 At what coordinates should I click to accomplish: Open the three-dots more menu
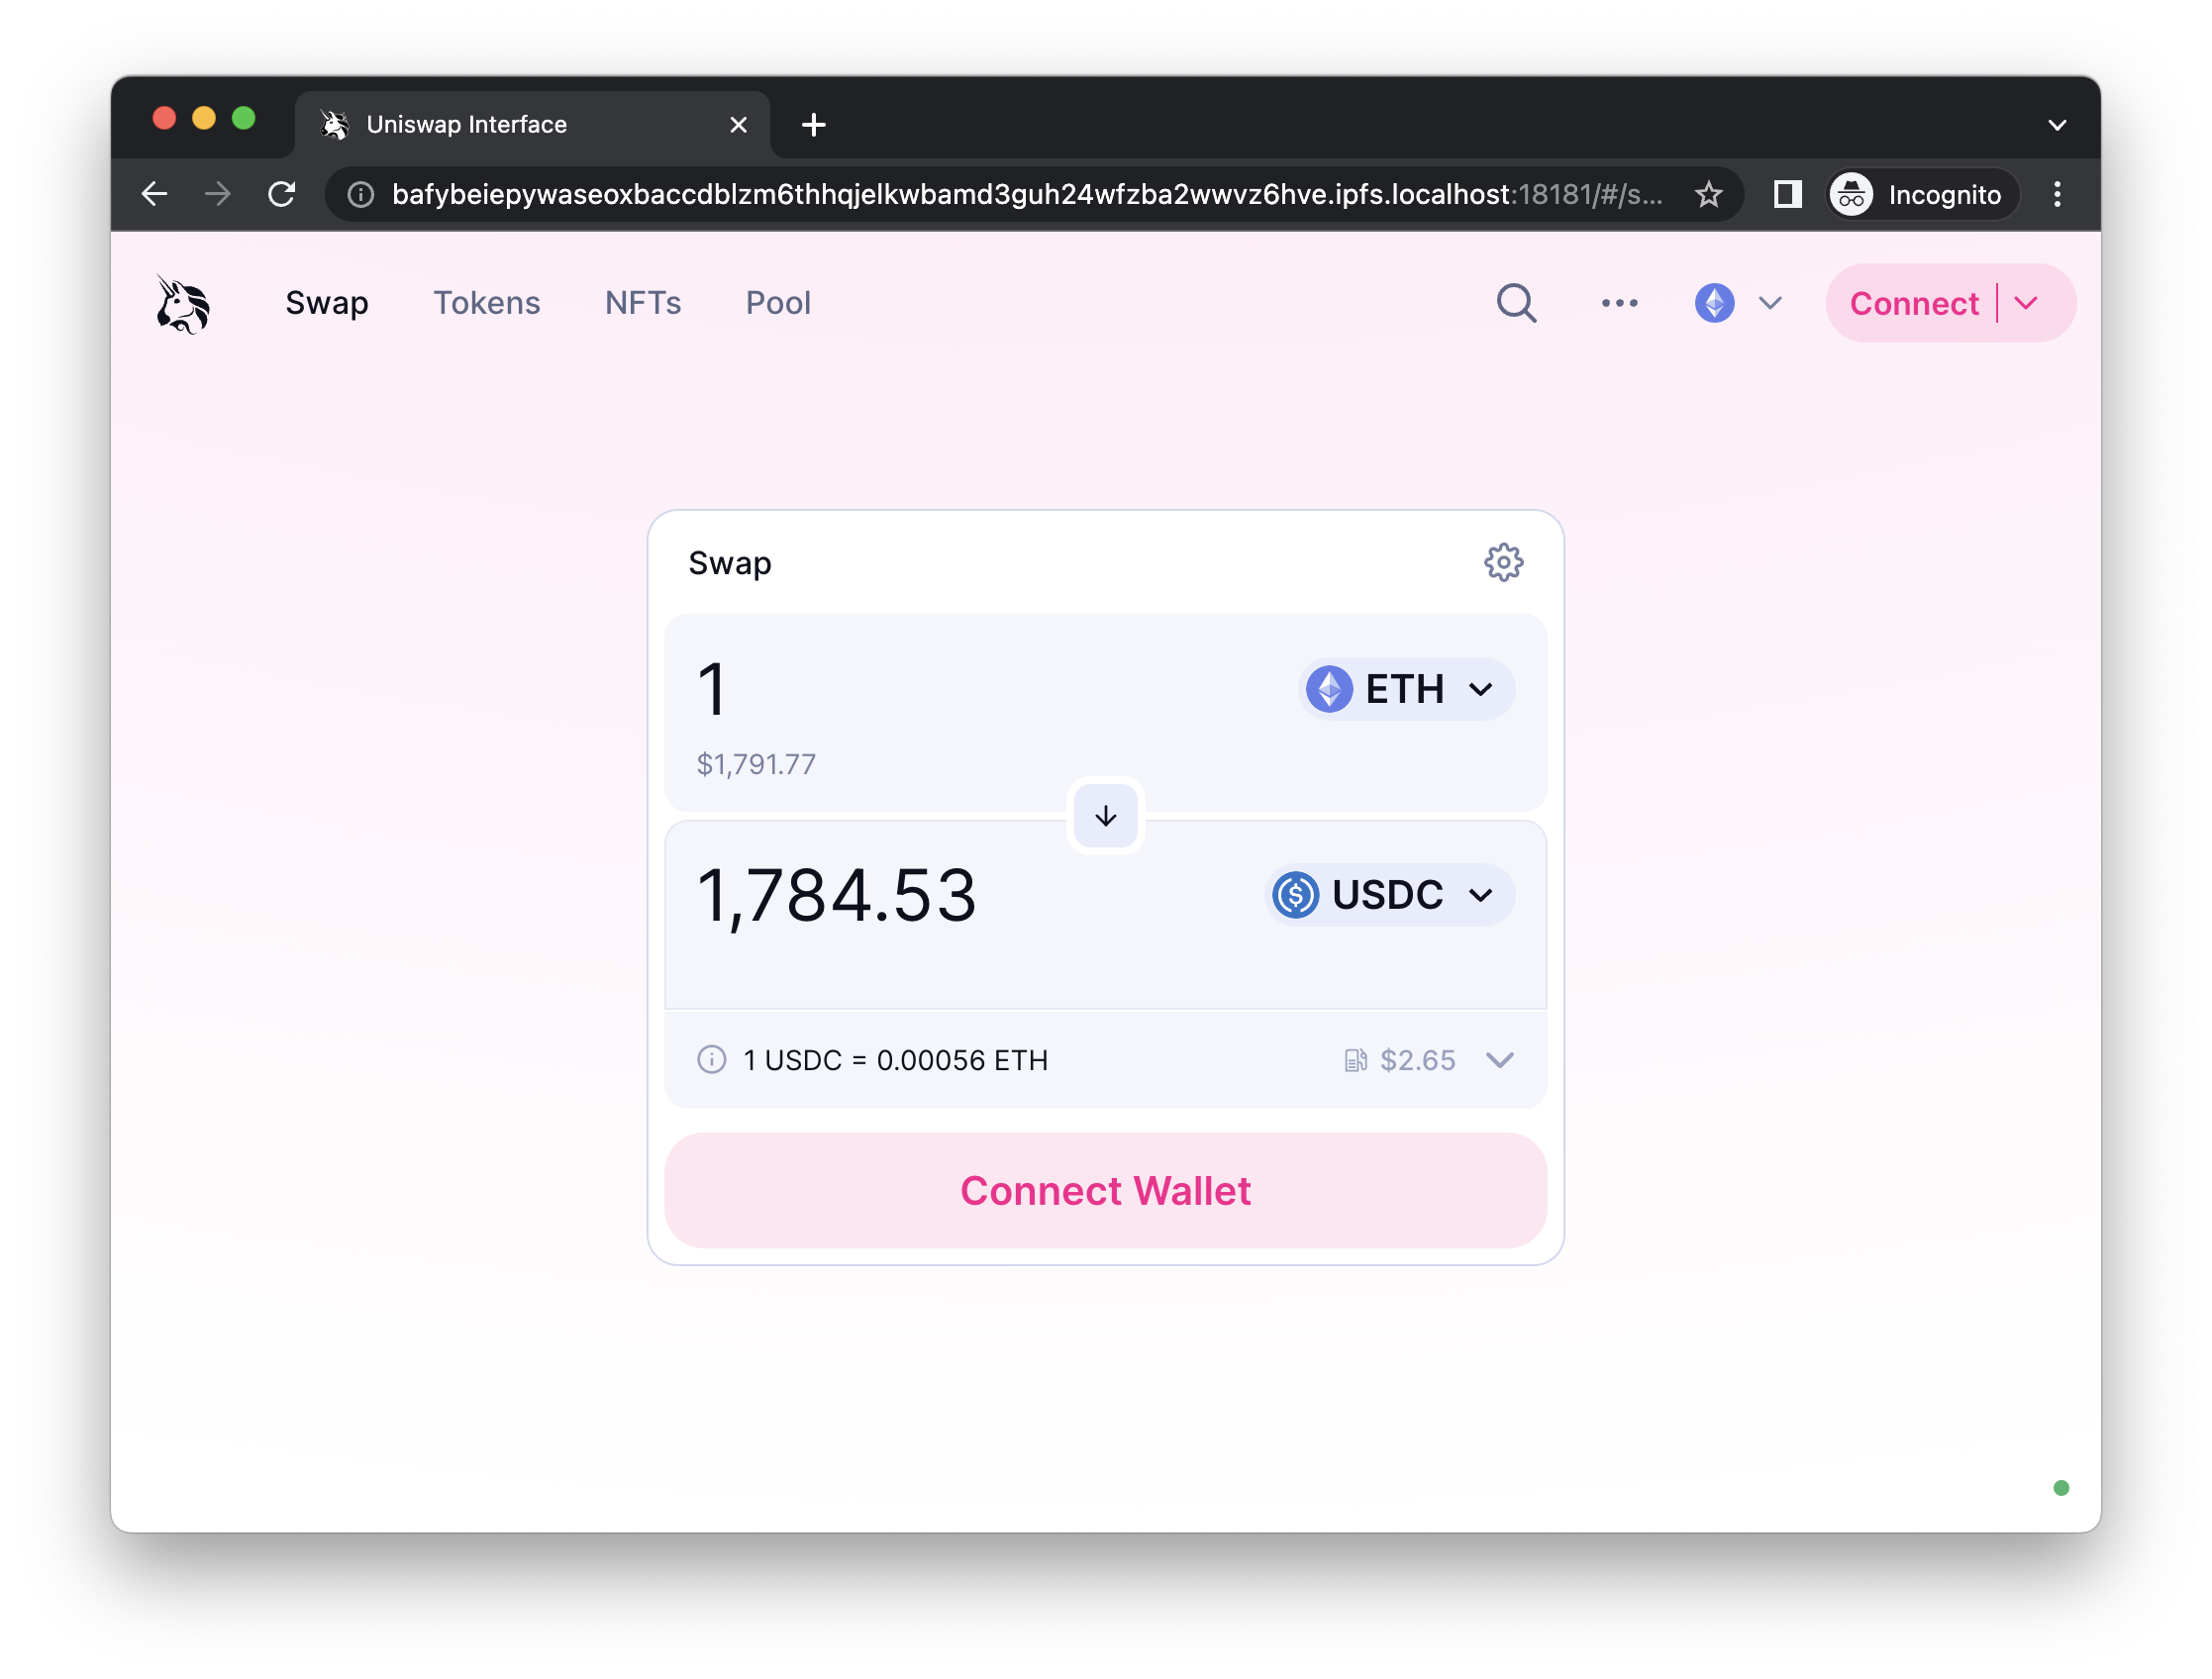pyautogui.click(x=1619, y=303)
